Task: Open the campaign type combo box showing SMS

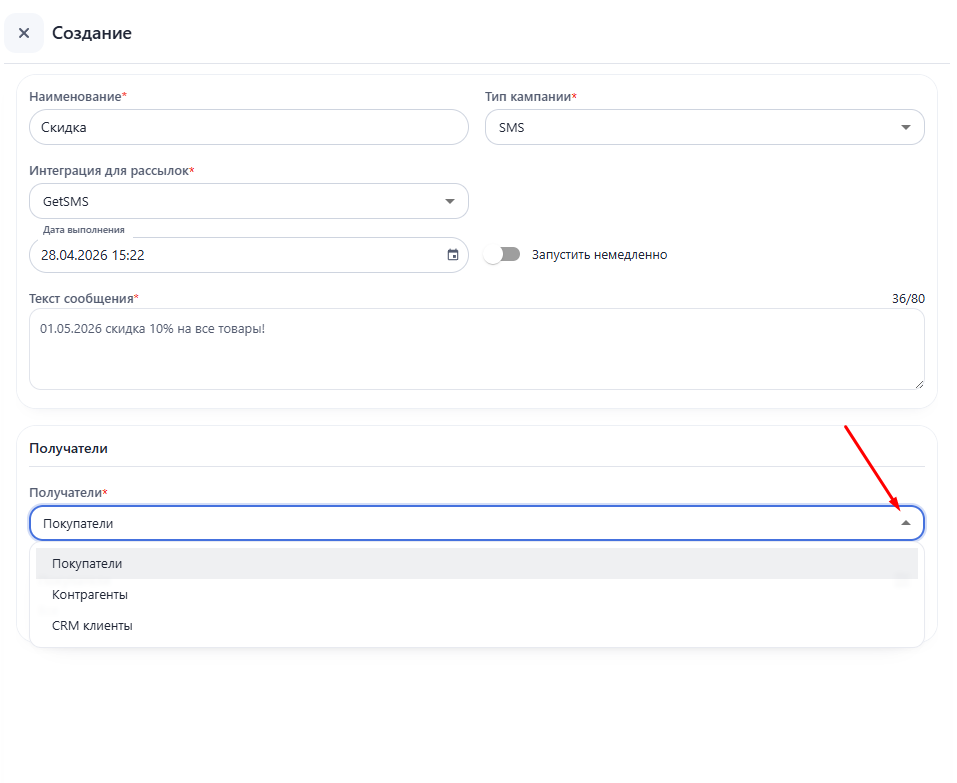Action: coord(690,127)
